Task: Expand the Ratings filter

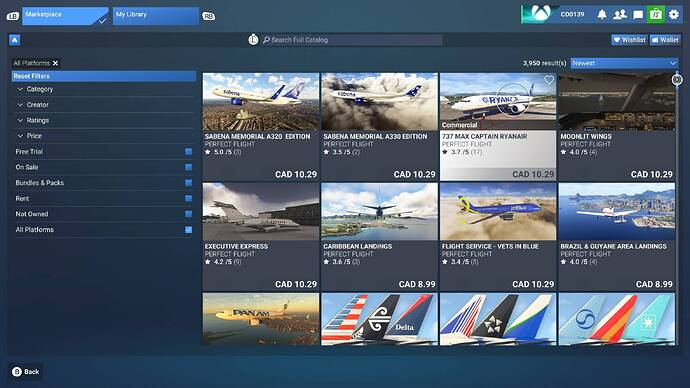Action: click(104, 121)
